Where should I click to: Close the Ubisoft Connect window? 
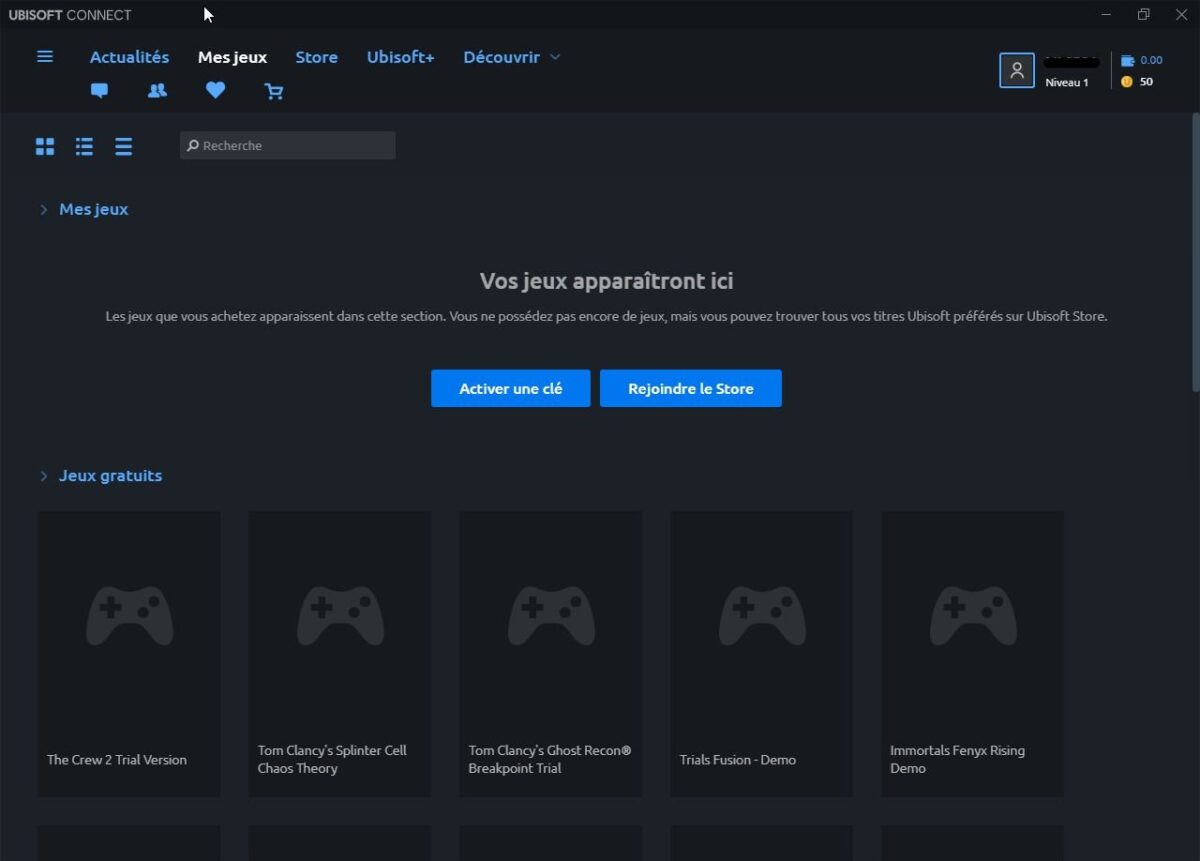click(x=1180, y=14)
